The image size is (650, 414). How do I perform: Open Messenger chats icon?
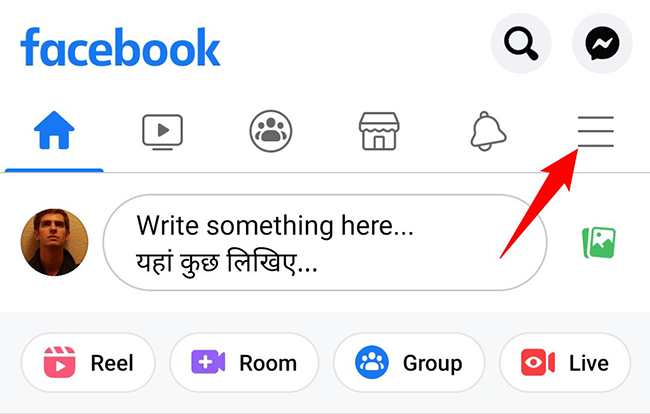click(x=602, y=43)
